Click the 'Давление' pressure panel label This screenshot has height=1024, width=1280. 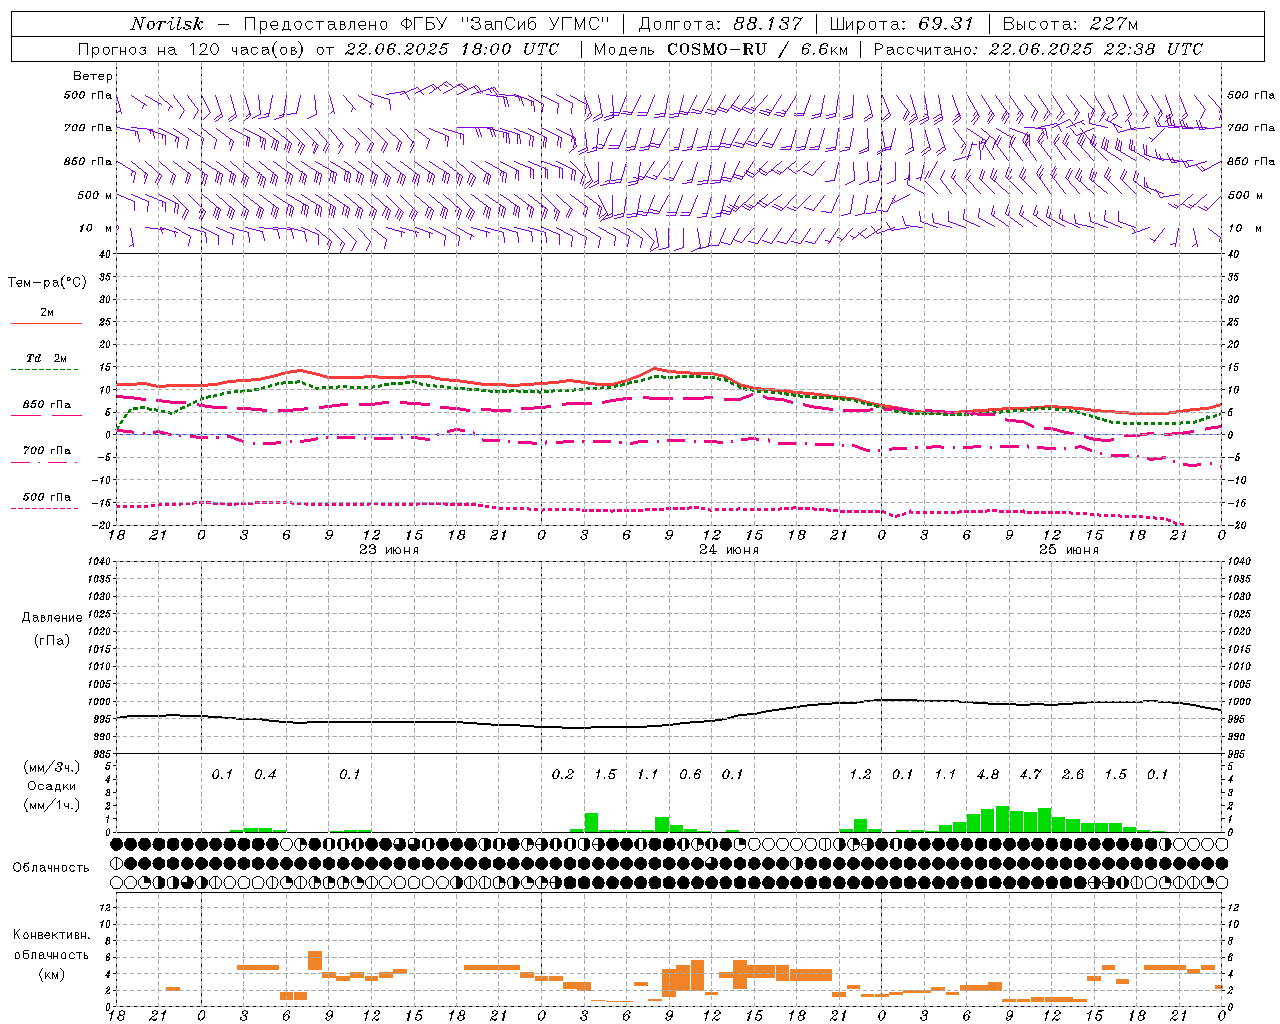click(52, 618)
